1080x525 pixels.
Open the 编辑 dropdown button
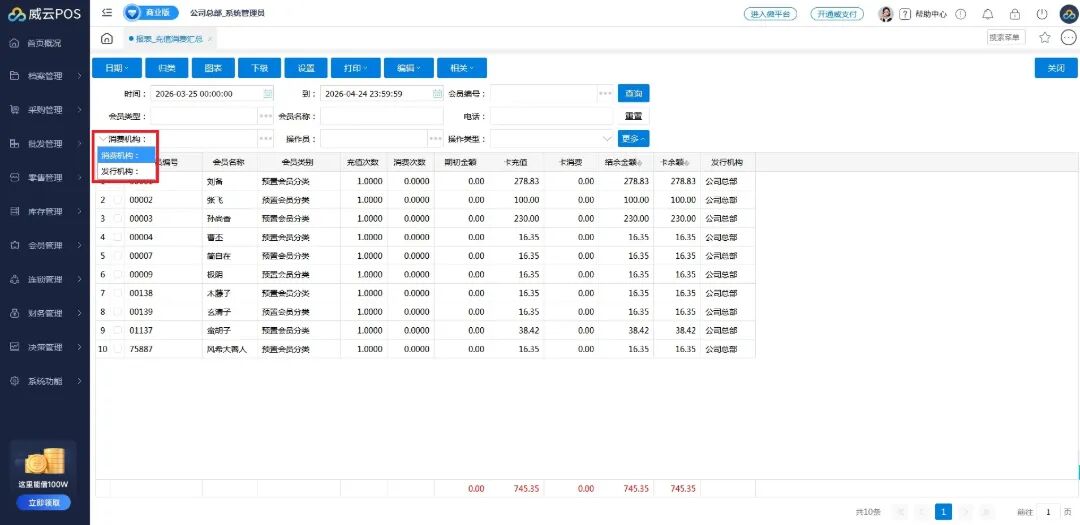point(408,68)
